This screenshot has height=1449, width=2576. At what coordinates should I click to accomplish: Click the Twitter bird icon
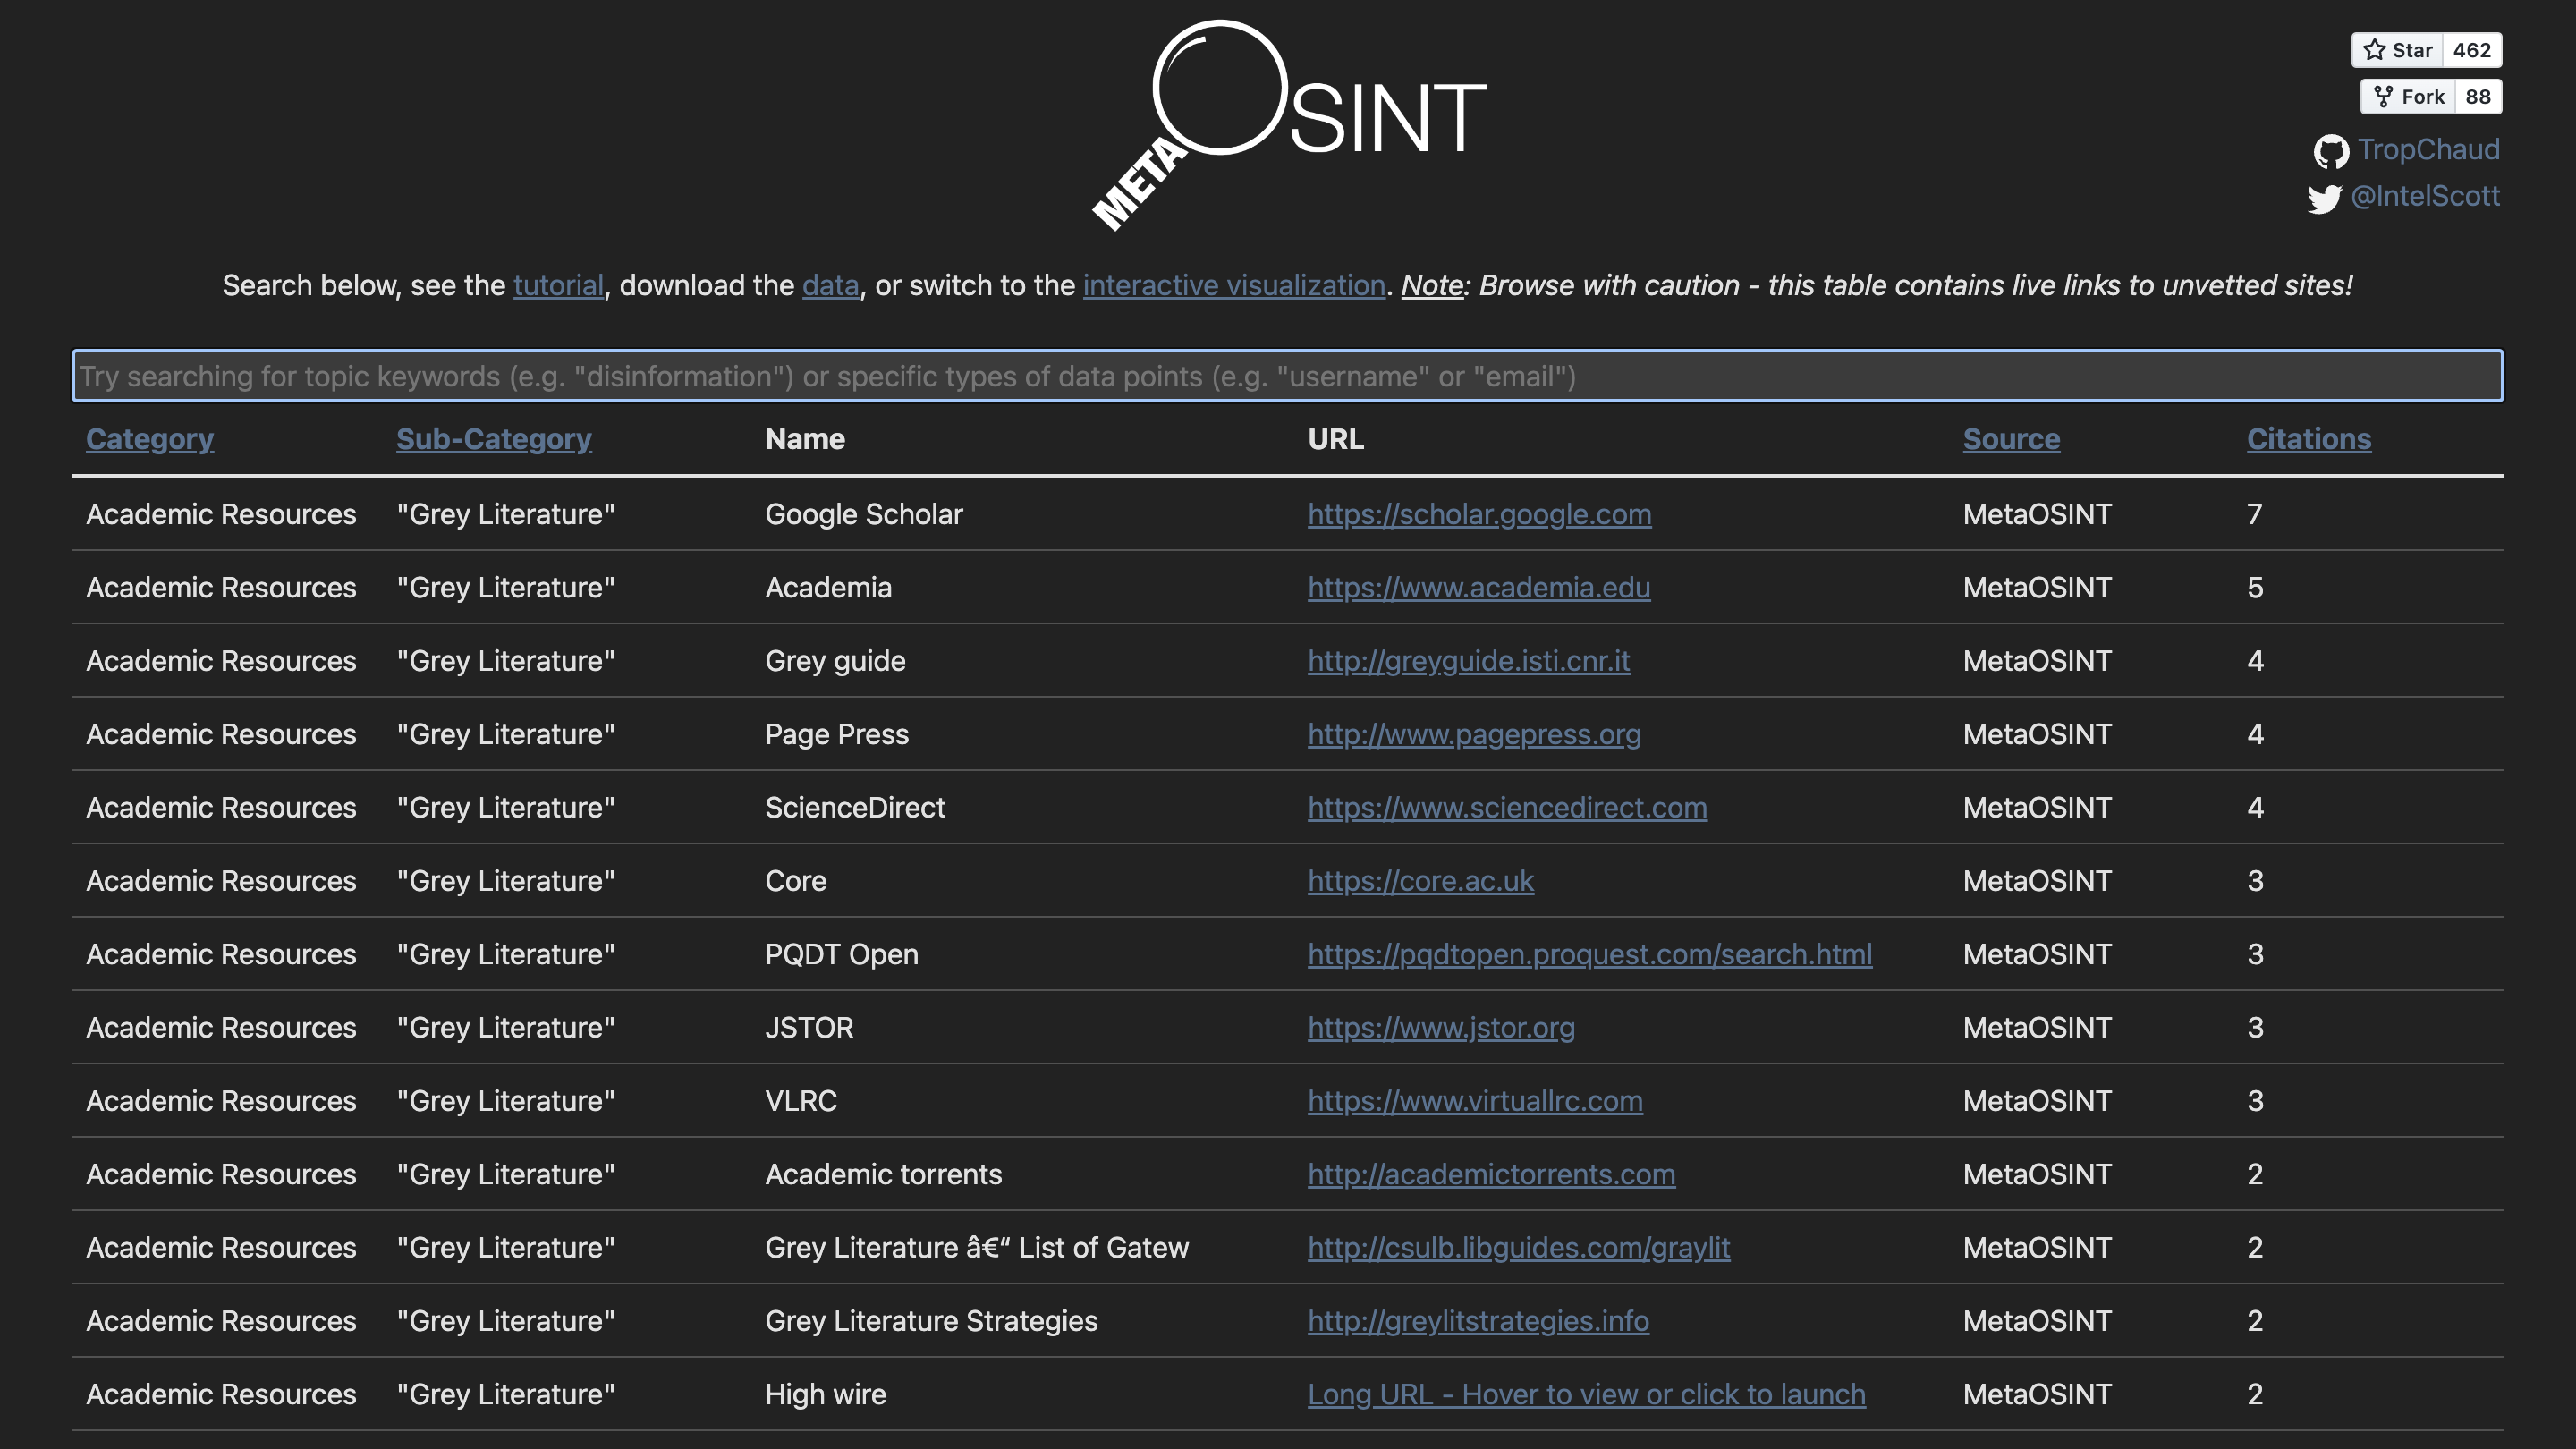(2324, 198)
